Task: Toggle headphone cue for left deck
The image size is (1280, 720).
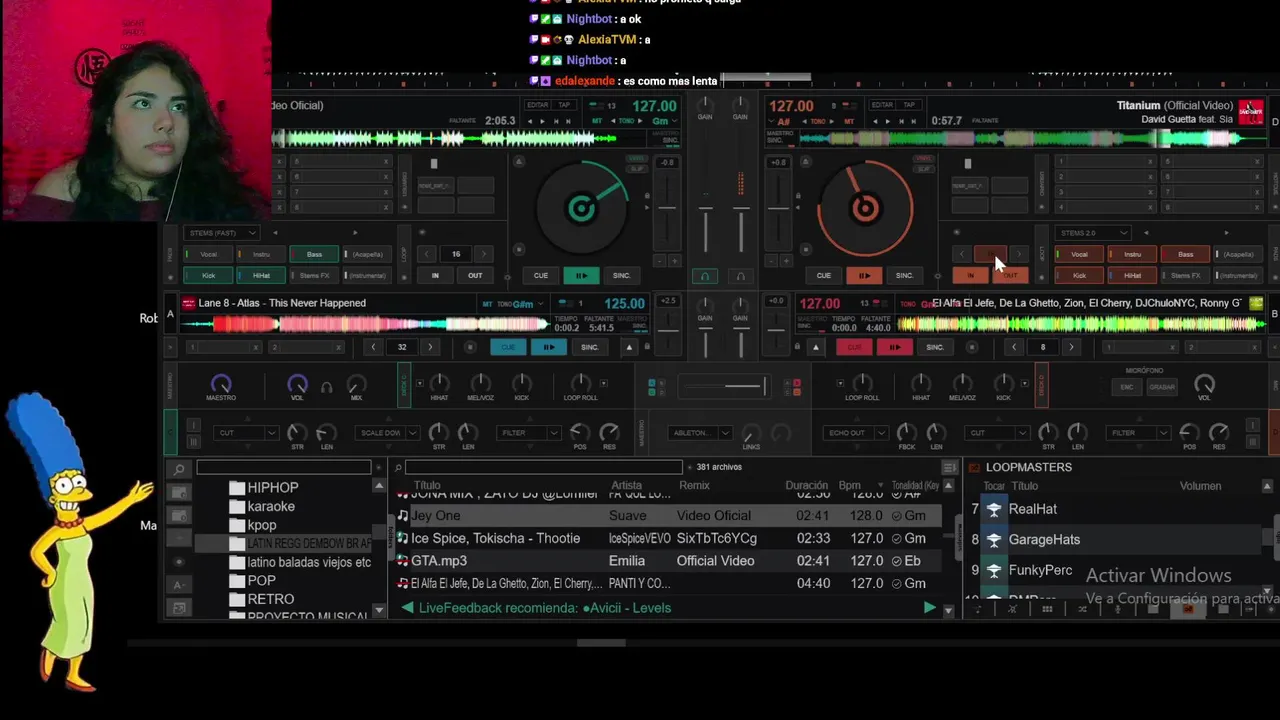Action: coord(705,276)
